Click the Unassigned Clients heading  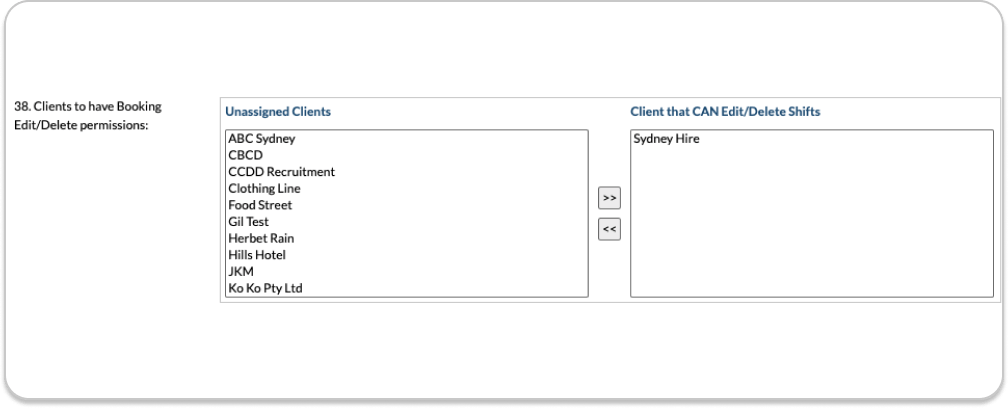click(x=278, y=112)
